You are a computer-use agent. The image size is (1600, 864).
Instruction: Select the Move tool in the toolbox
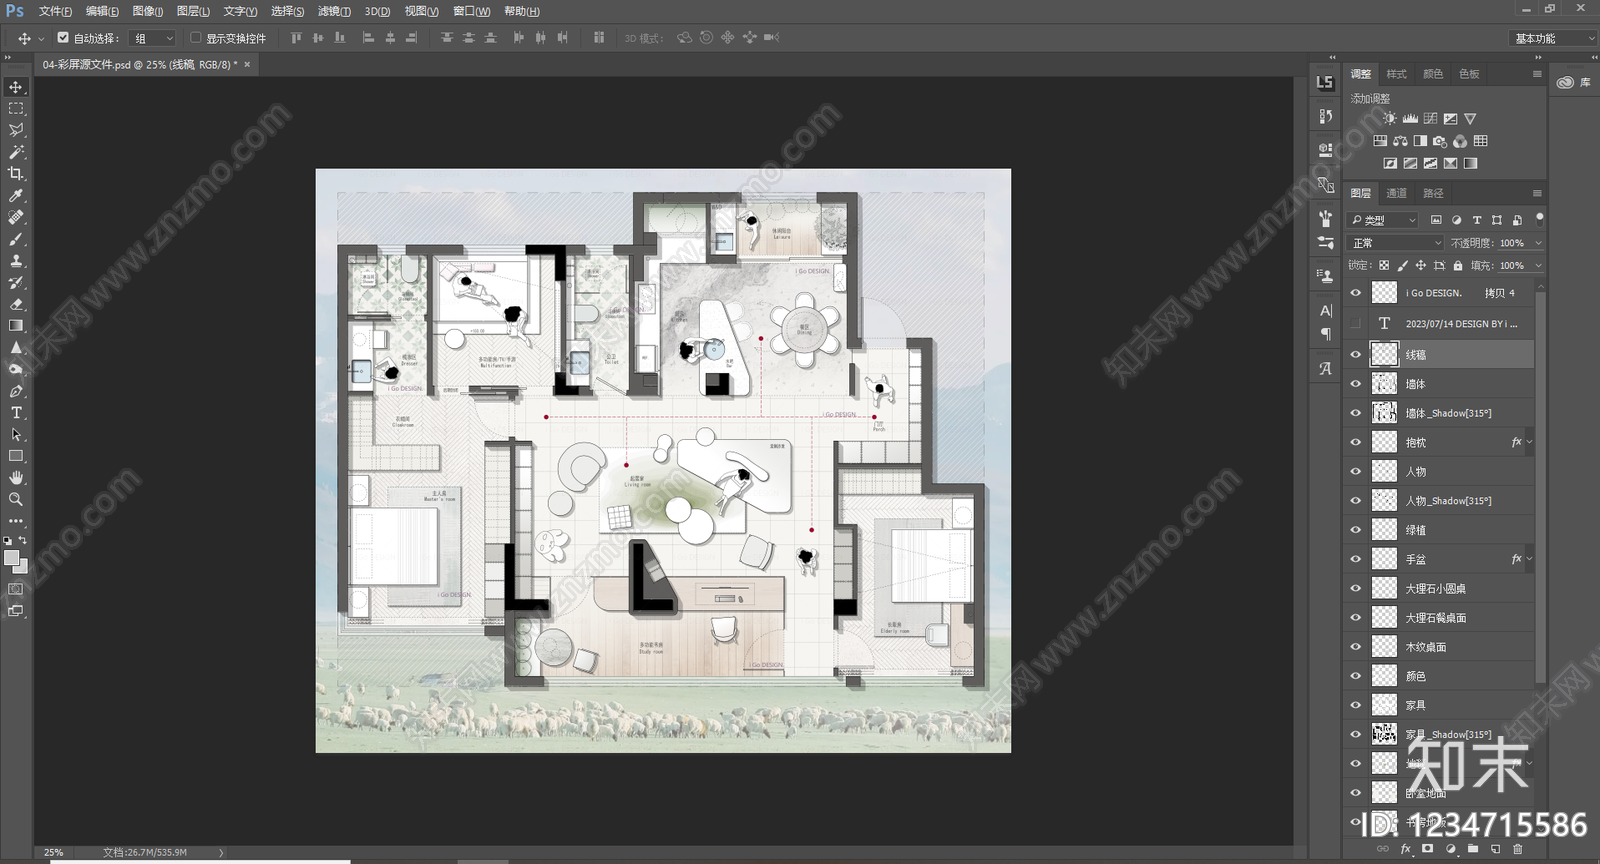16,87
